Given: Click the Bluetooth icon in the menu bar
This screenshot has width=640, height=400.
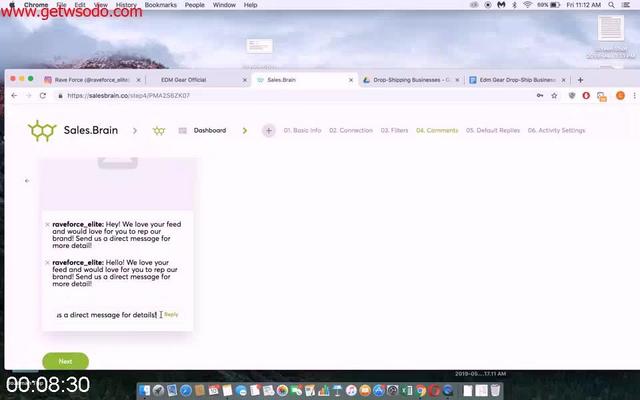Looking at the screenshot, I should (514, 5).
